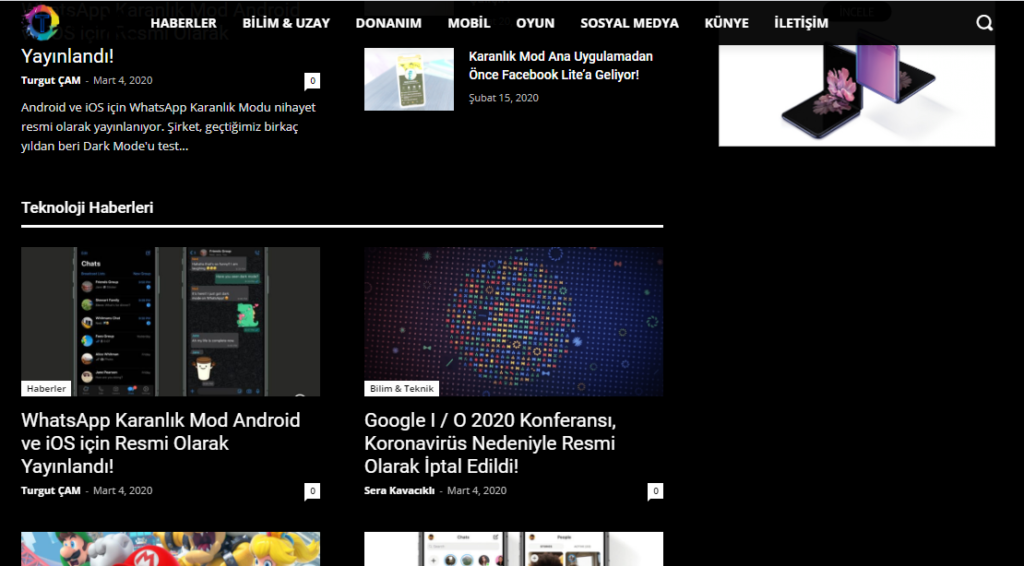Screen dimensions: 1024x566
Task: View author Sera Kavacıklı's profile
Action: click(x=399, y=490)
